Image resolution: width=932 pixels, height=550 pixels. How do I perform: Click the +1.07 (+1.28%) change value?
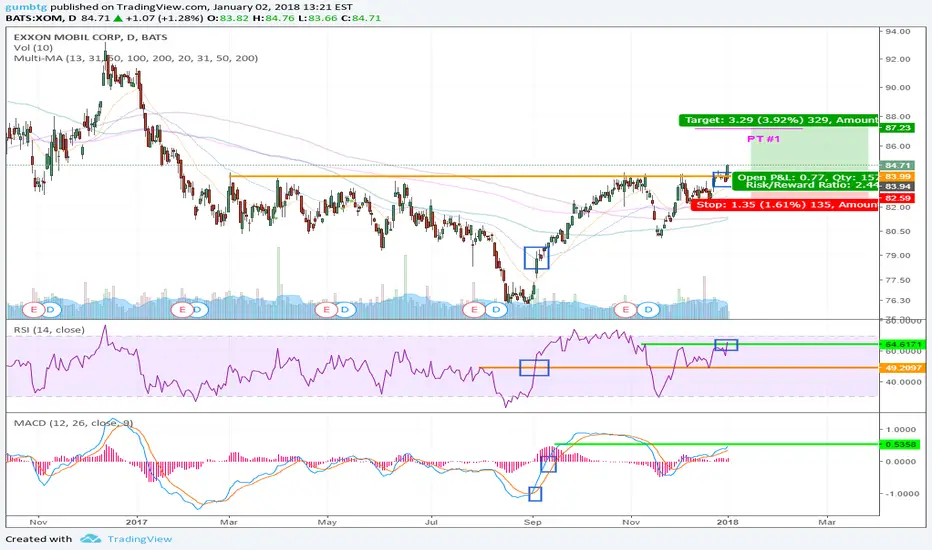[x=165, y=18]
